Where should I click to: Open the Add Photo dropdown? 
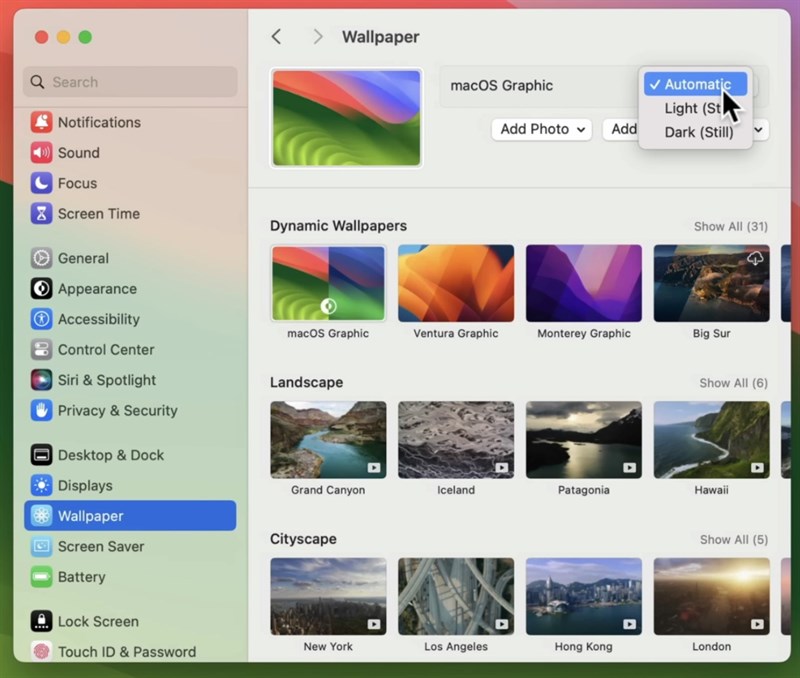(x=542, y=130)
